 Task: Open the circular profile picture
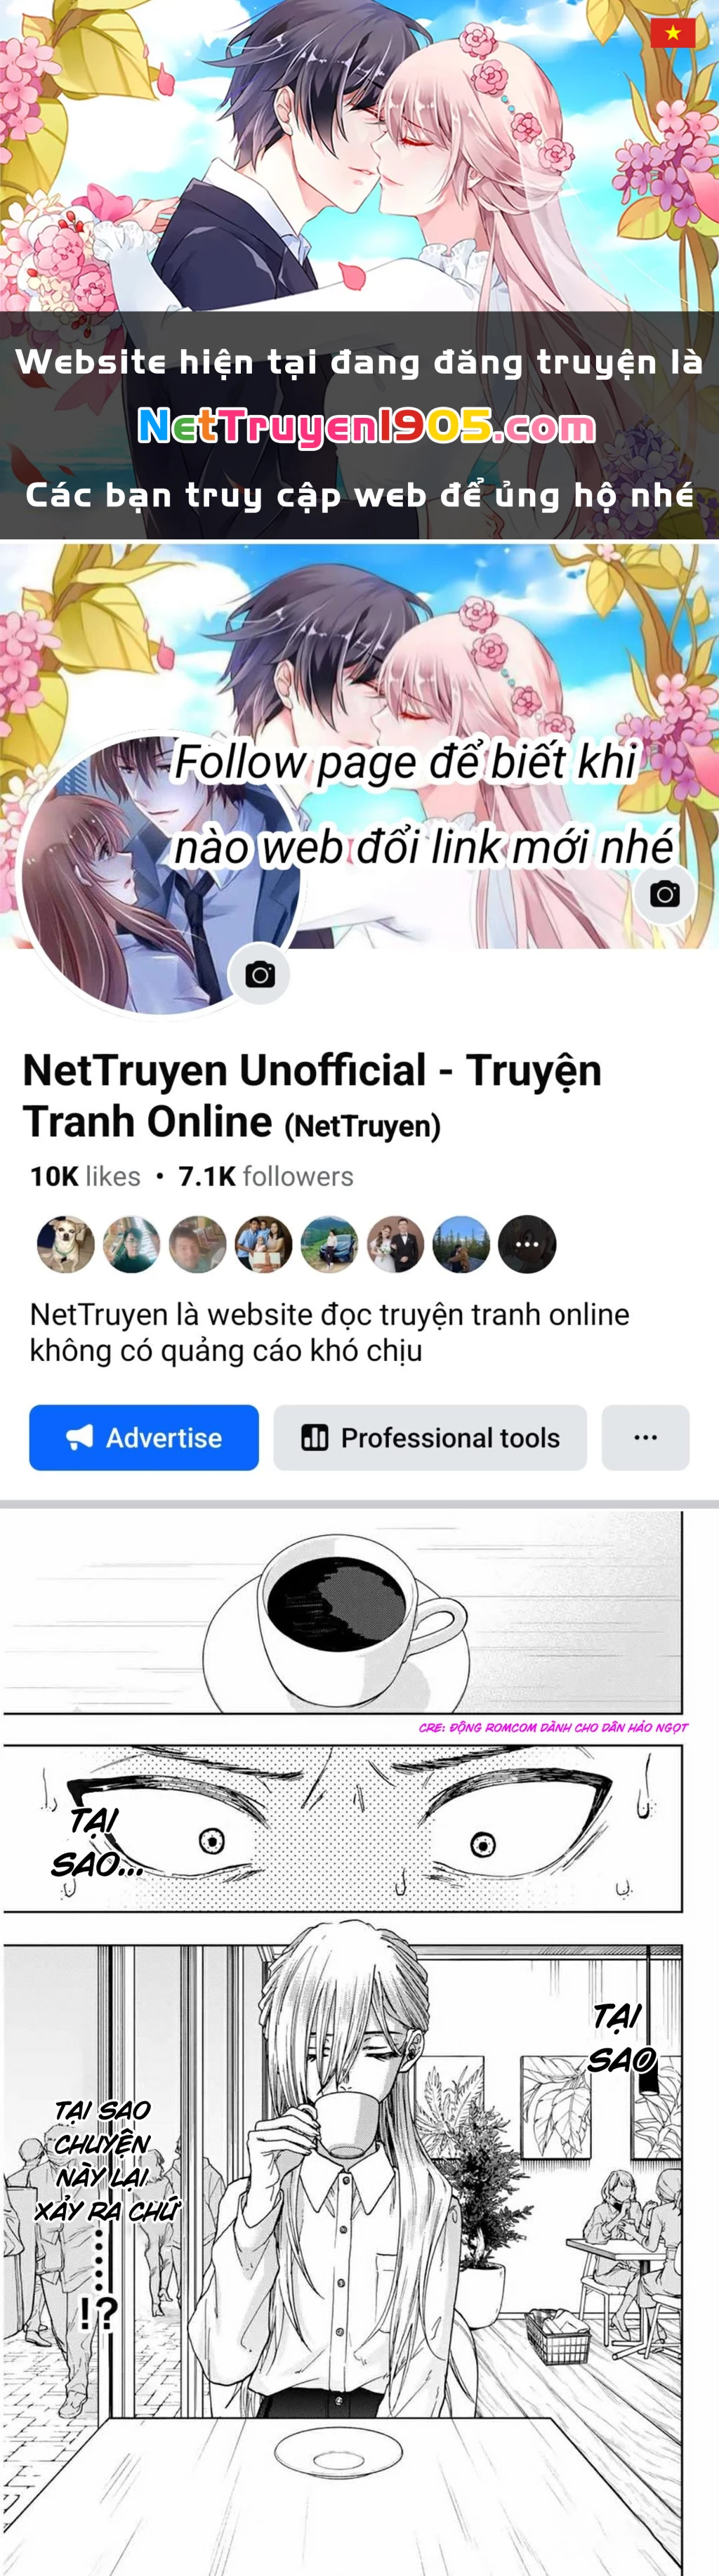(160, 874)
